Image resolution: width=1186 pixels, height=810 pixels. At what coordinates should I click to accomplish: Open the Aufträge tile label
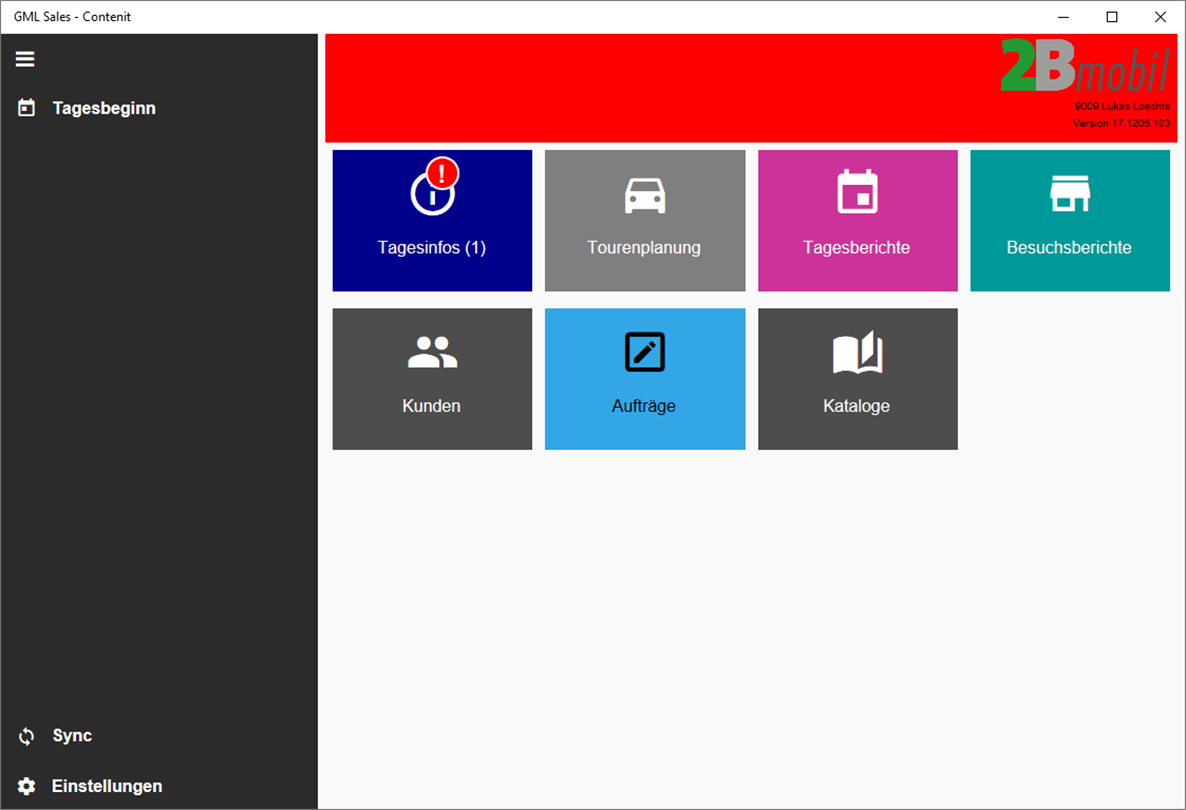point(644,406)
